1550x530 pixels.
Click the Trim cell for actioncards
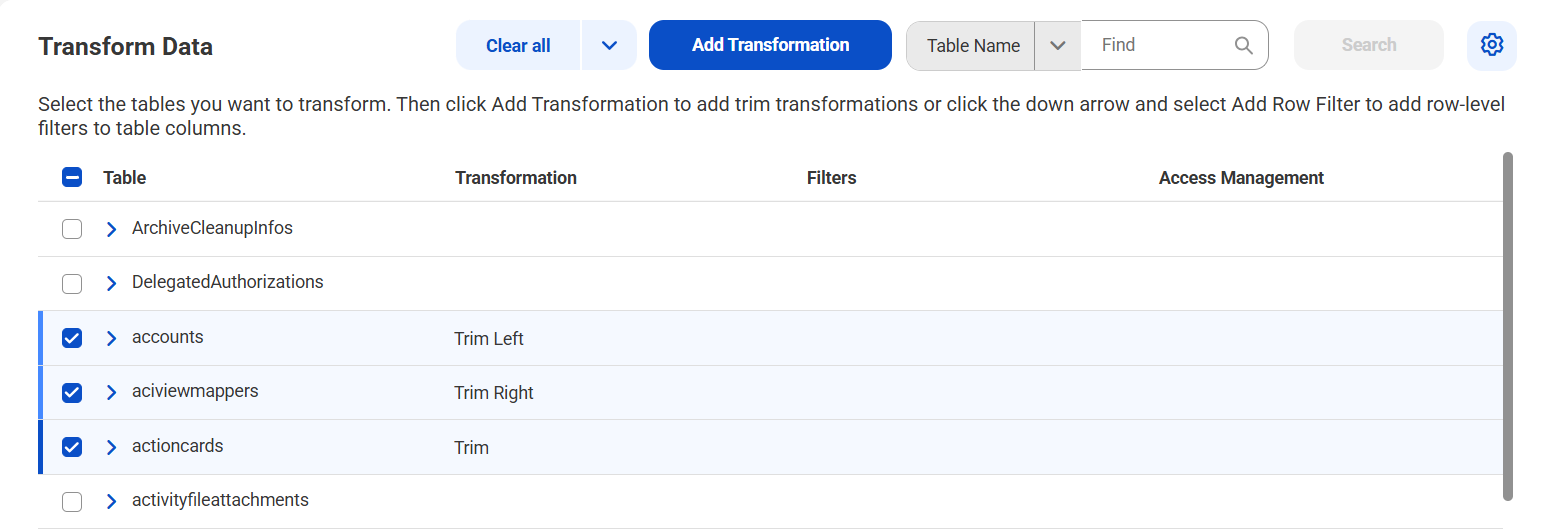(471, 447)
